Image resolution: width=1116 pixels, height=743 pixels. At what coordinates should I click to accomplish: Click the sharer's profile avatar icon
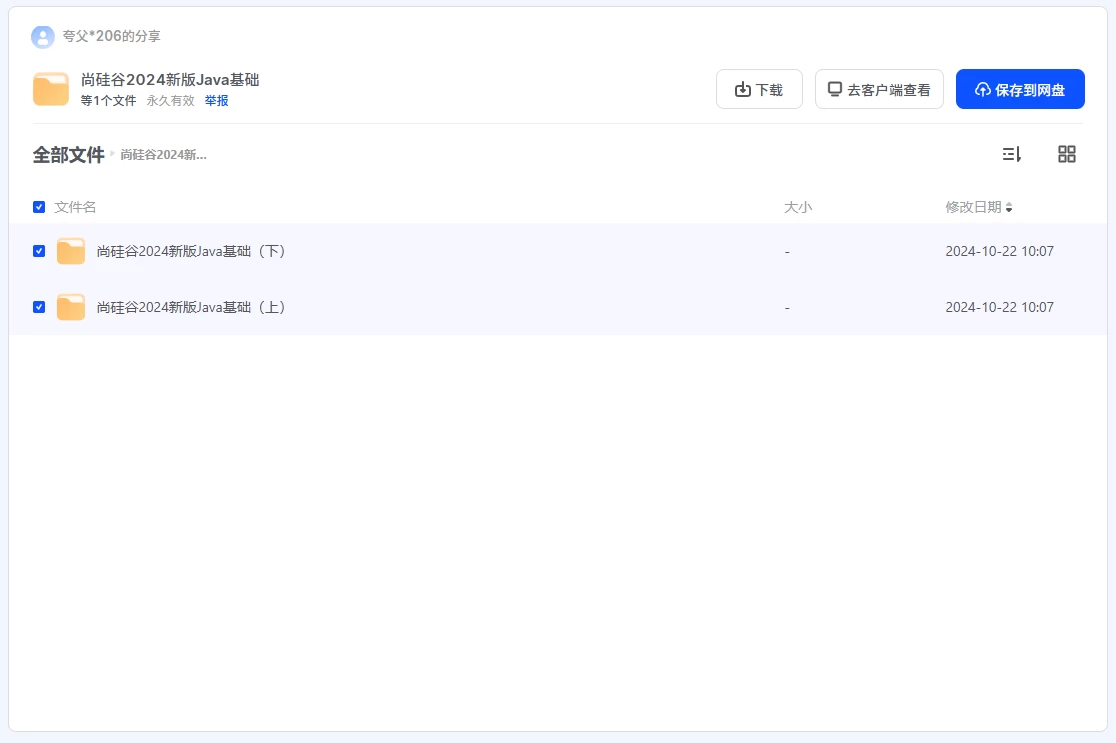pos(43,37)
